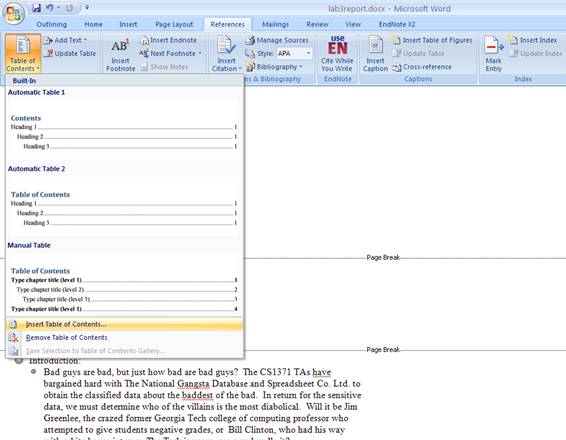Save document with Quick Access floppy icon

36,8
